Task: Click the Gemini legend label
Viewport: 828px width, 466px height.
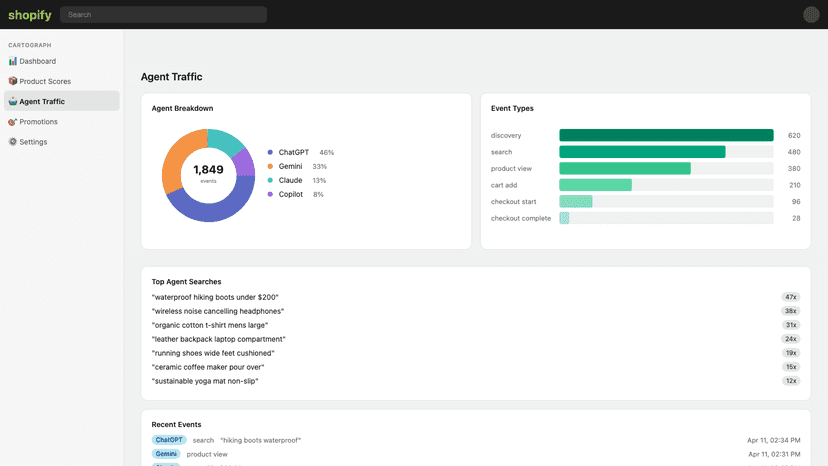Action: 290,166
